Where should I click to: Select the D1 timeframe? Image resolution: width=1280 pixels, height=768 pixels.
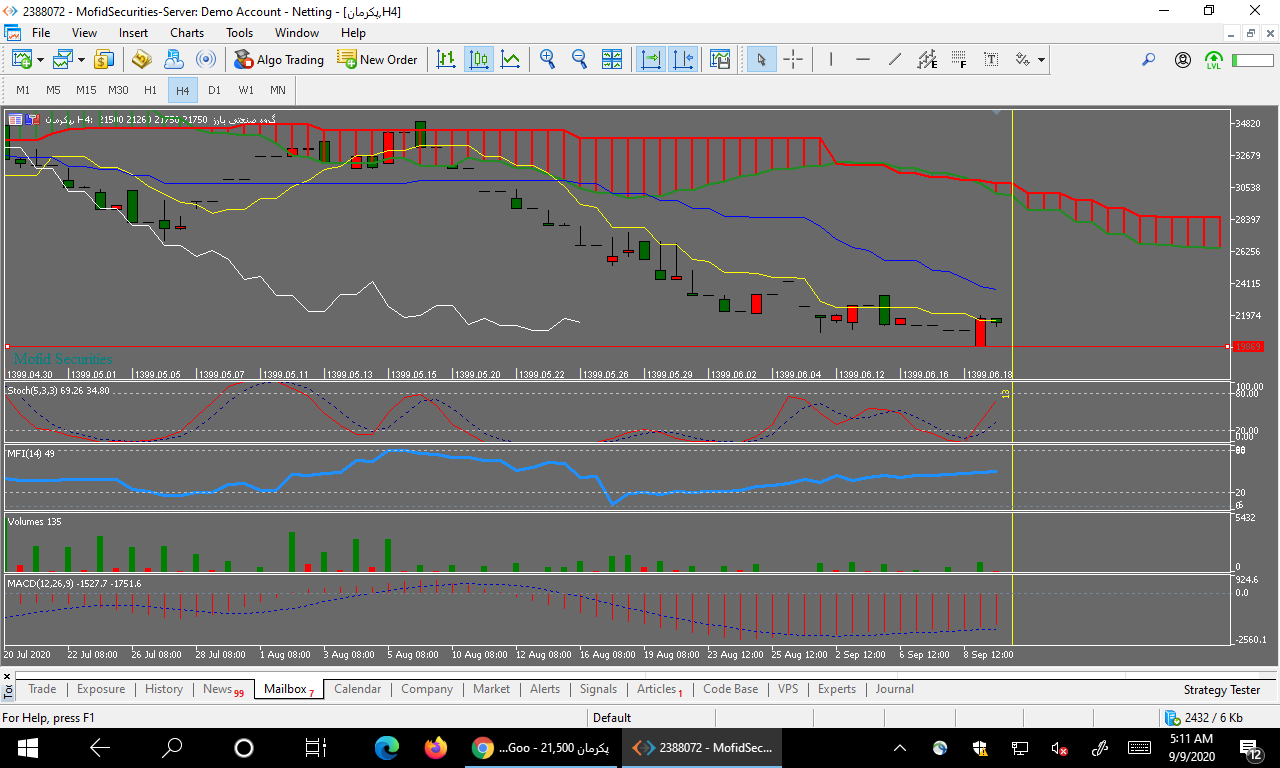[214, 90]
